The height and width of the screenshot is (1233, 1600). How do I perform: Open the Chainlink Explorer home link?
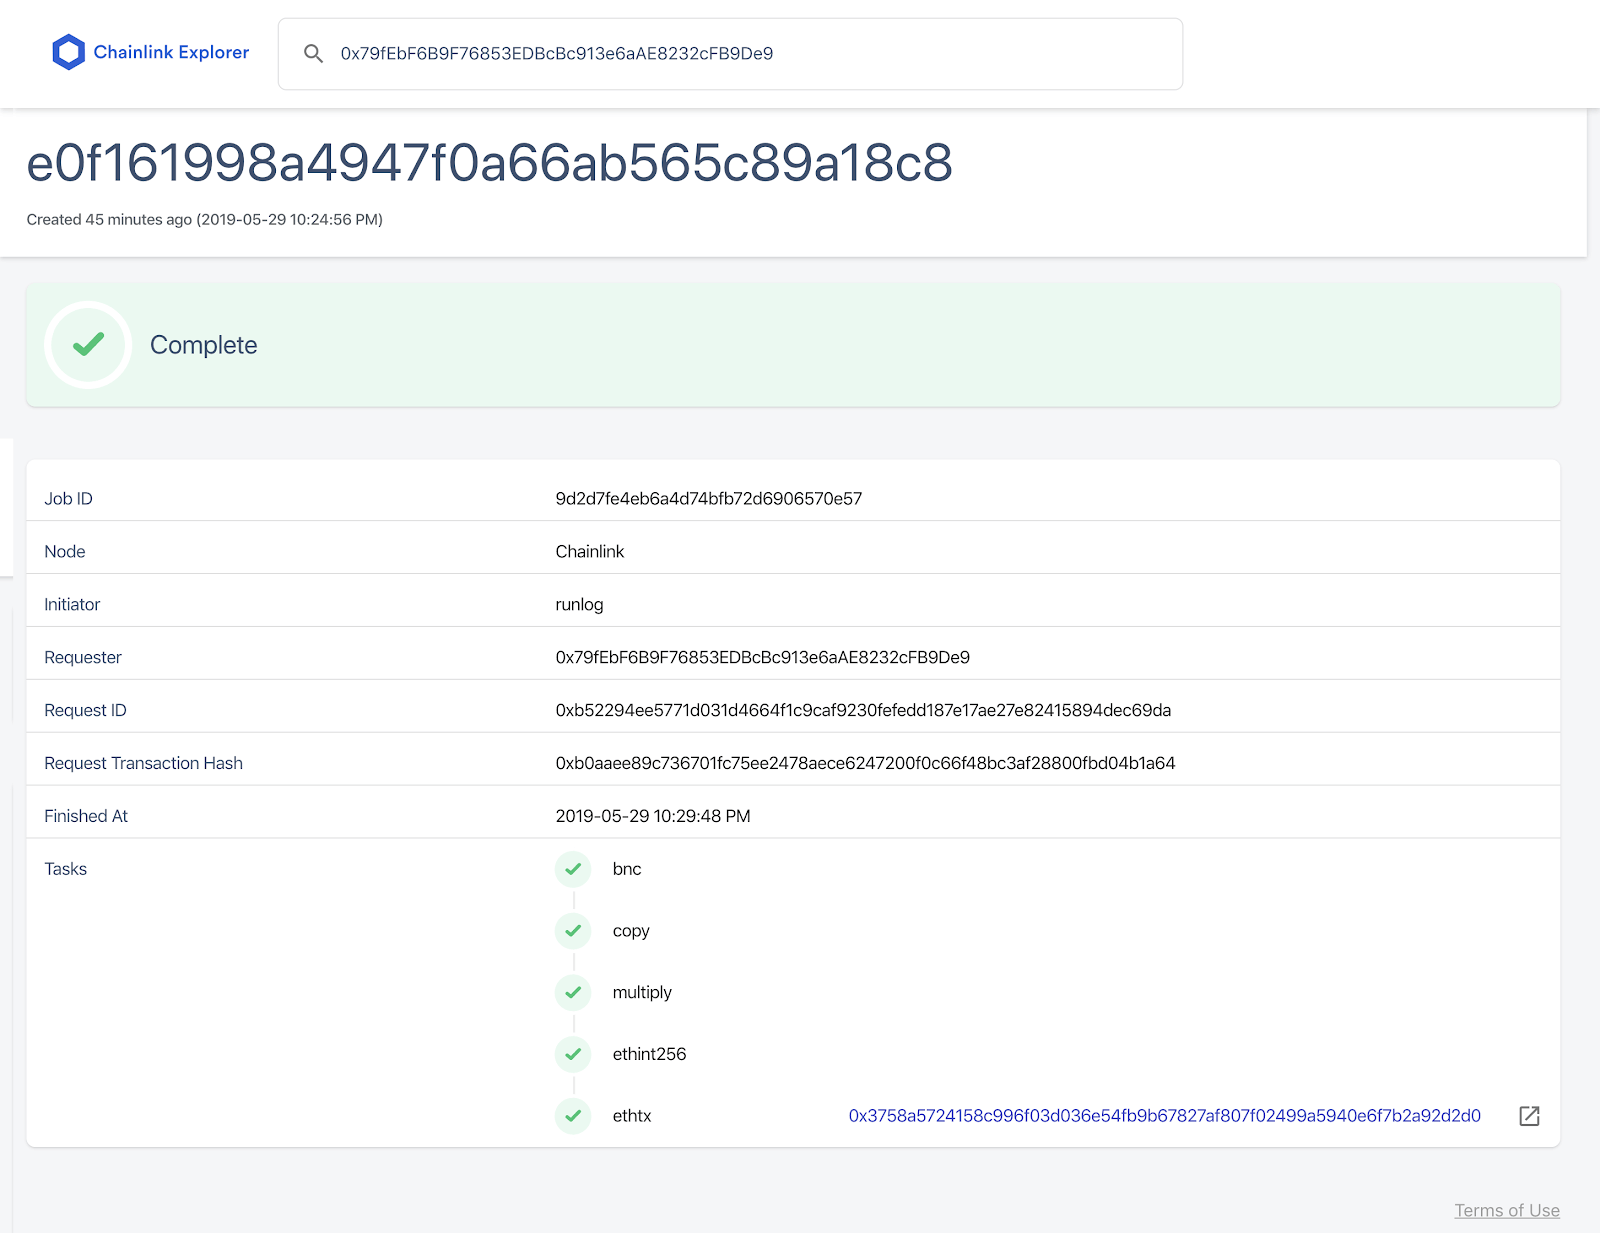[151, 52]
